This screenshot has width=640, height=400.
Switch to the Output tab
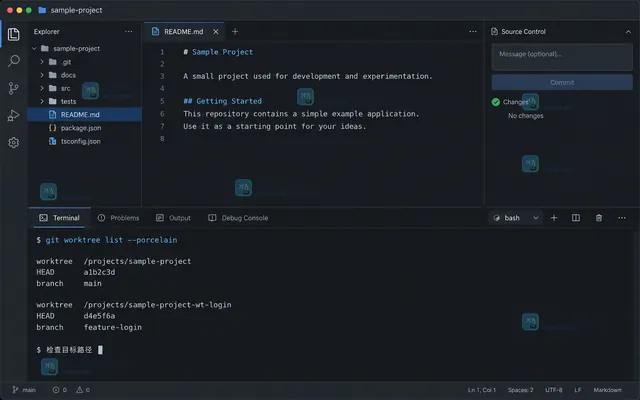tap(173, 218)
